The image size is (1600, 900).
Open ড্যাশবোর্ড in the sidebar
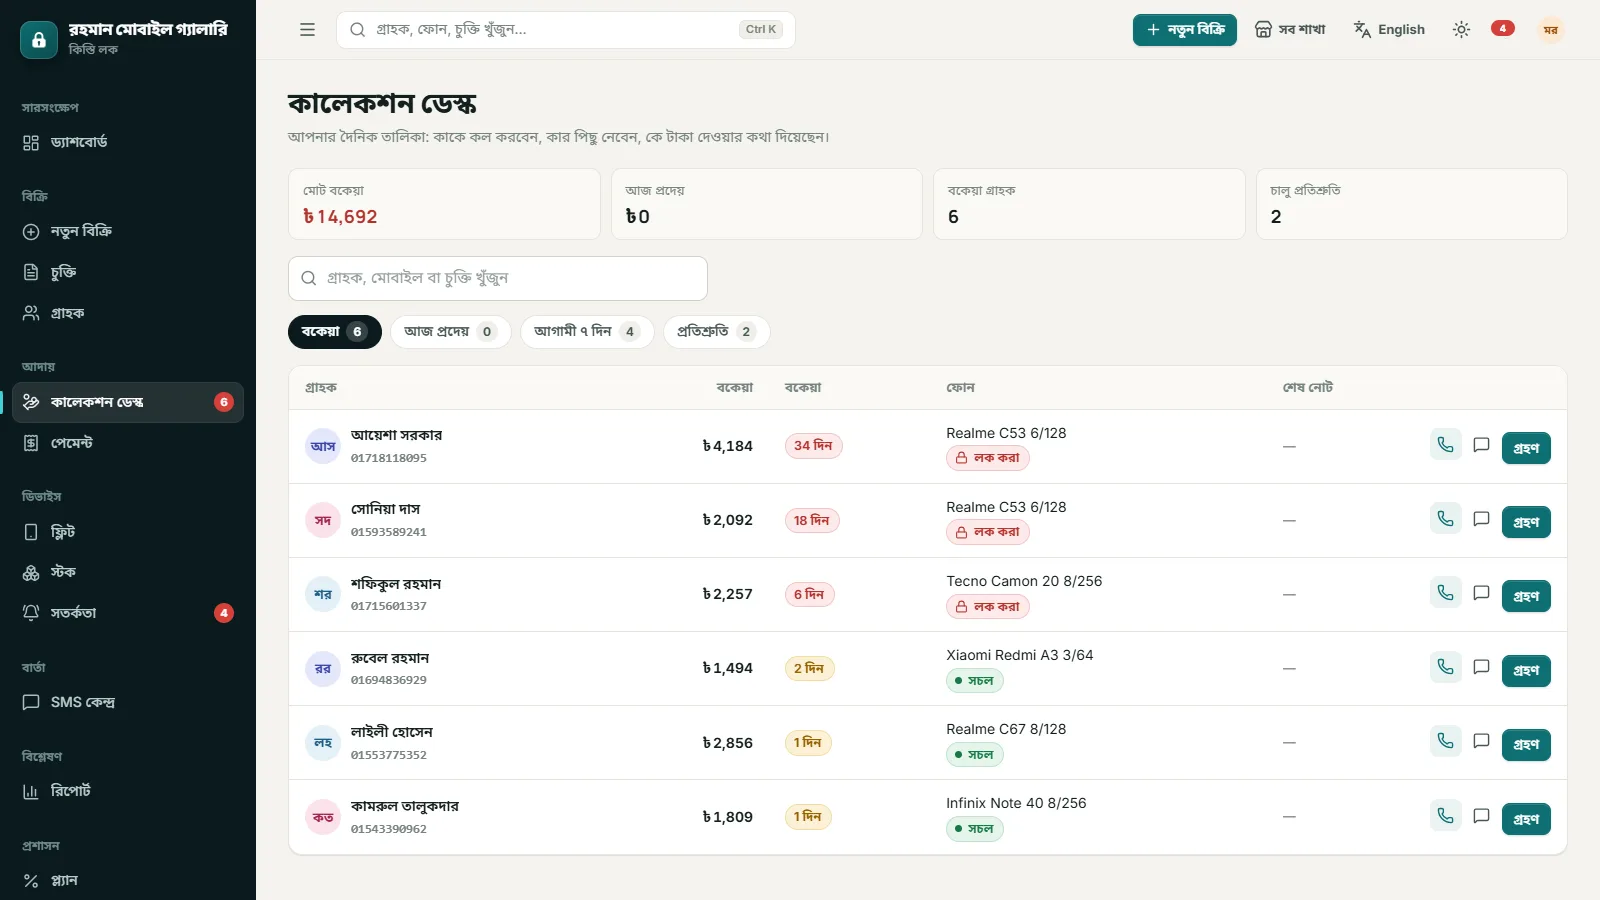coord(128,142)
